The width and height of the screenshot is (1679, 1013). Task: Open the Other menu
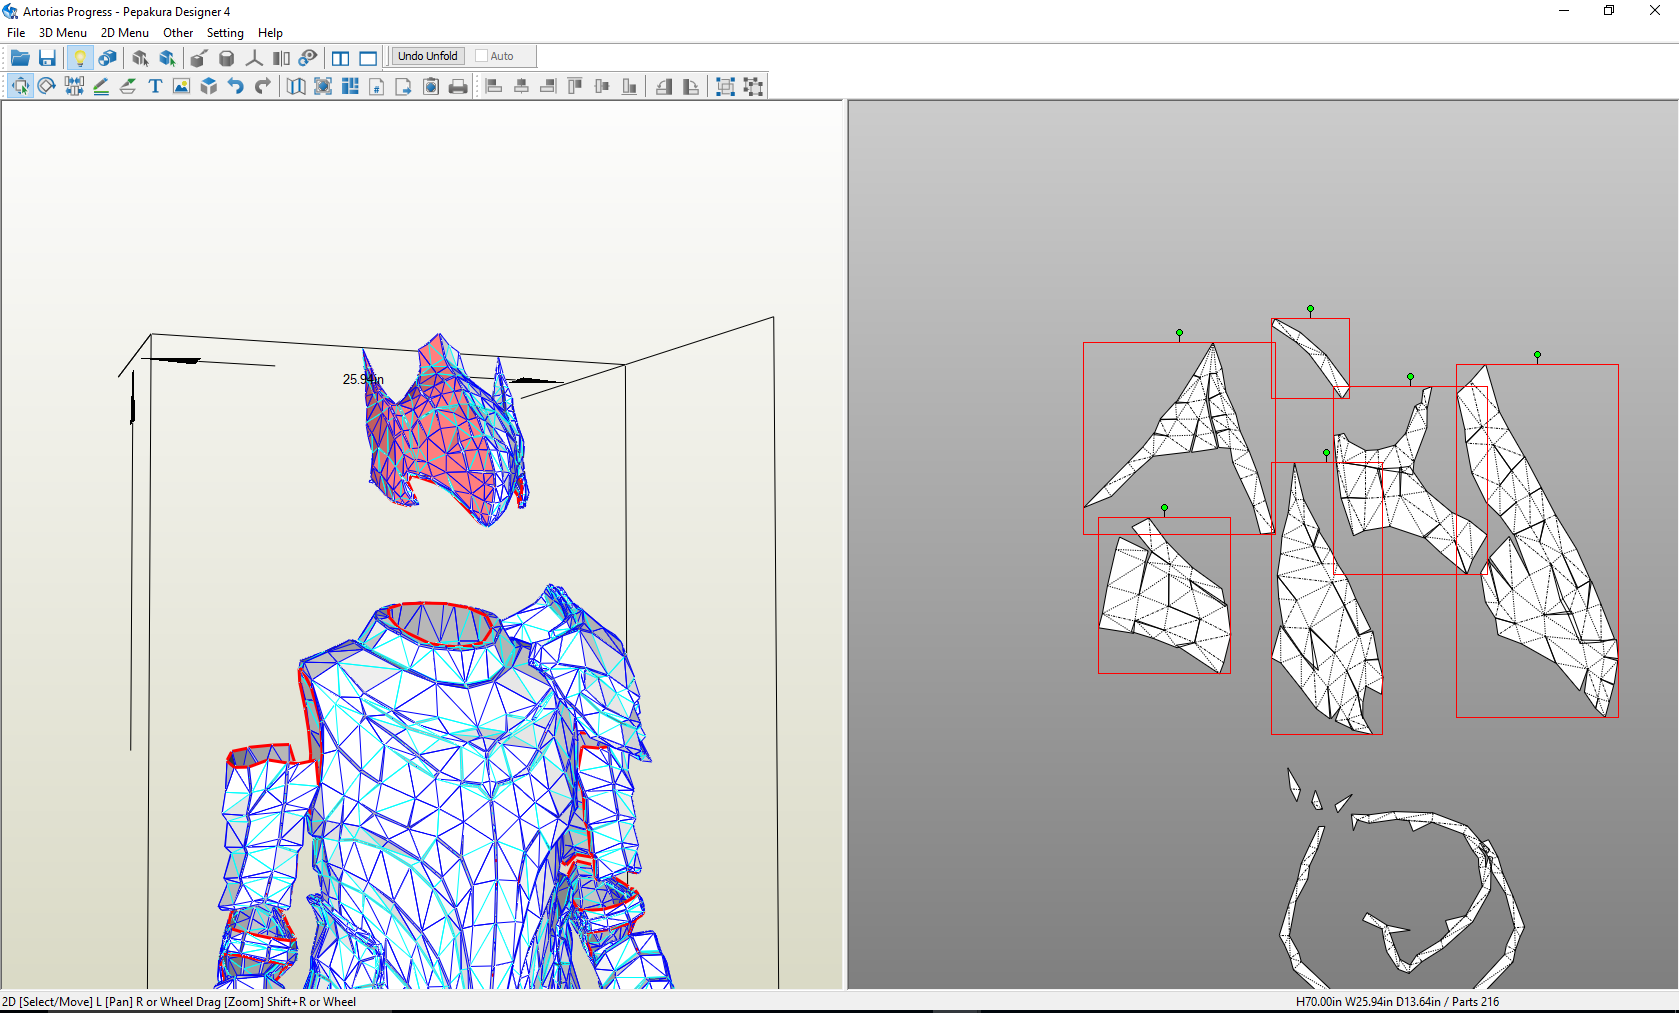click(x=178, y=33)
